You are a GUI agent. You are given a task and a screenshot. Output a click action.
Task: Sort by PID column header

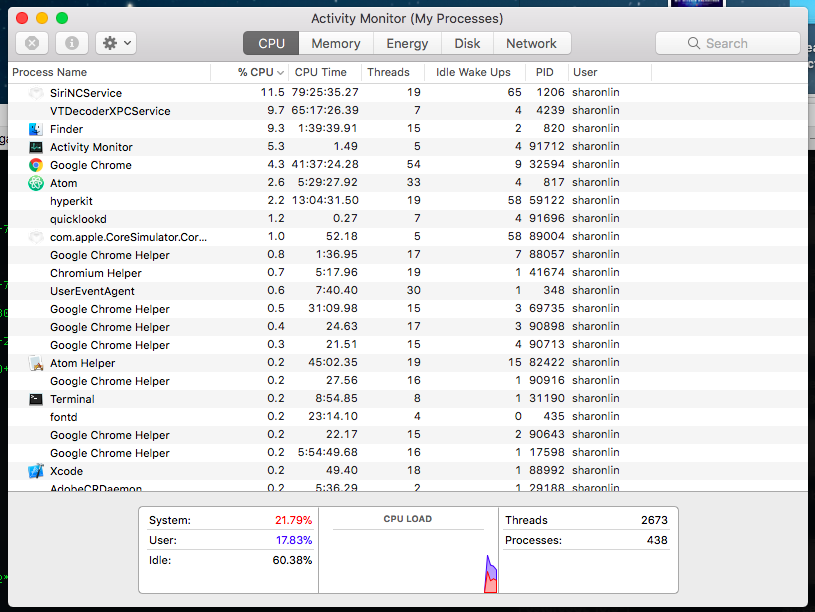(546, 72)
